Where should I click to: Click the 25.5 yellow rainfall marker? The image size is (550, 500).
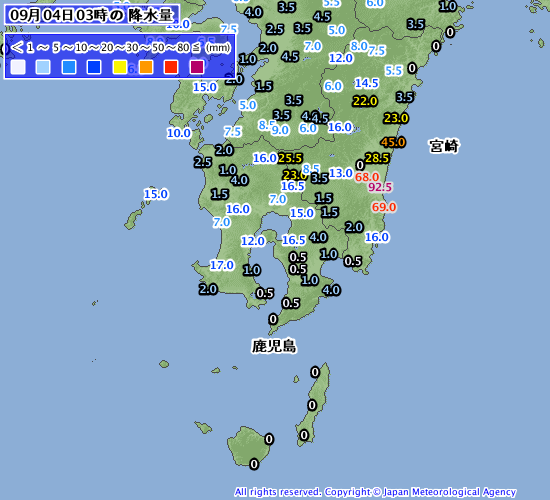coord(290,158)
